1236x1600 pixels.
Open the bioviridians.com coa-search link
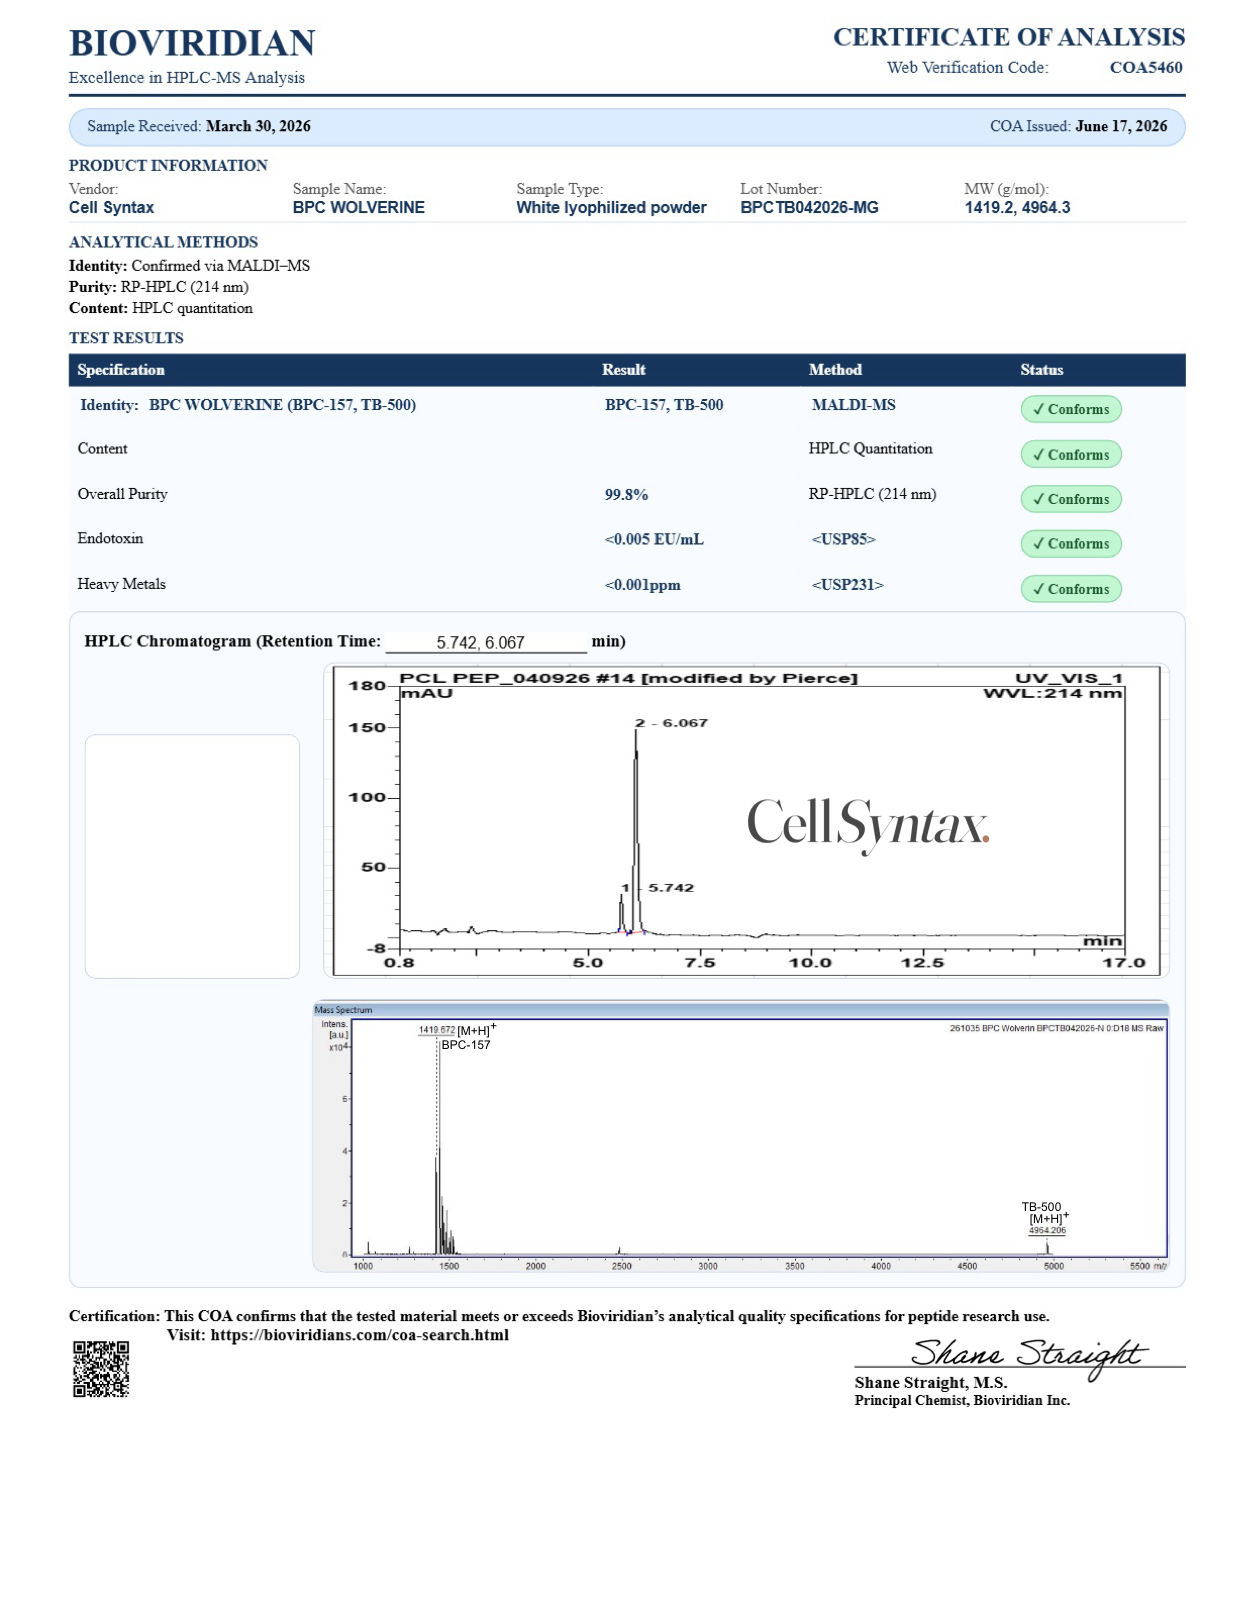pos(359,1335)
